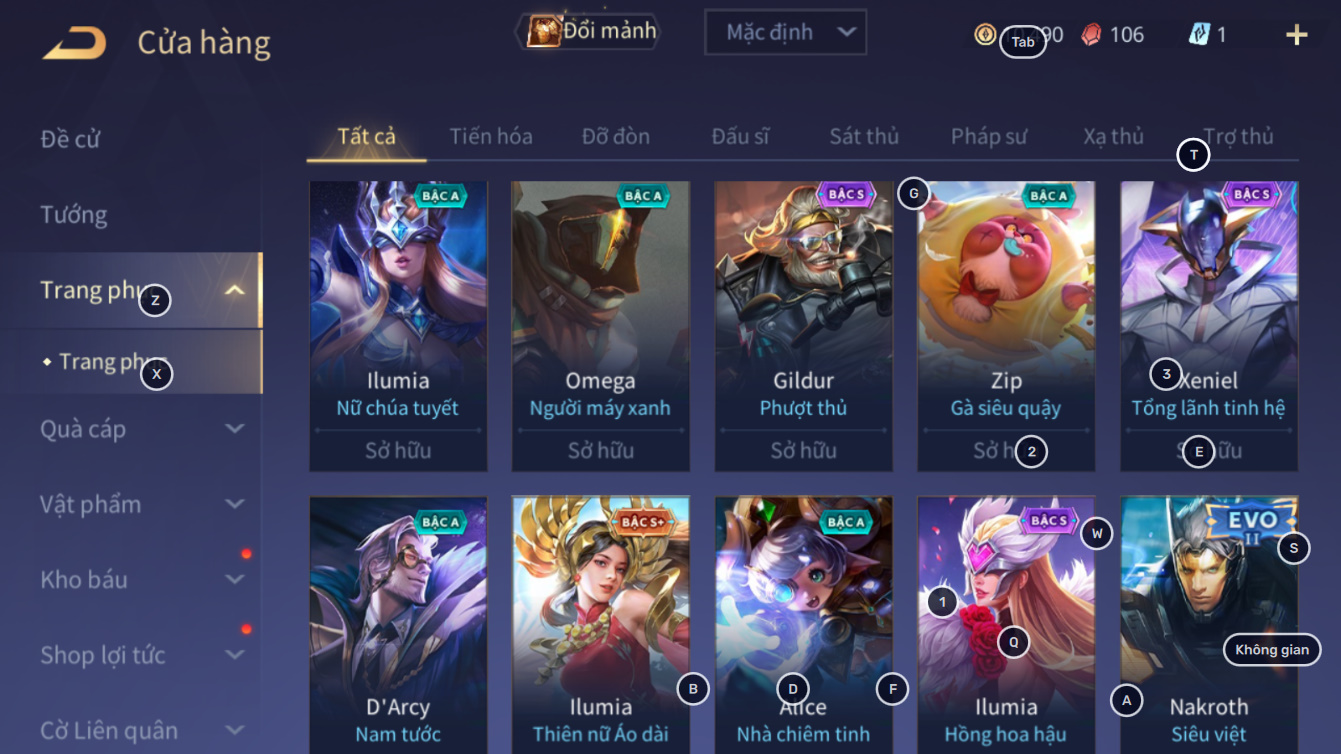Click the blue voucher ticket icon

click(1199, 35)
